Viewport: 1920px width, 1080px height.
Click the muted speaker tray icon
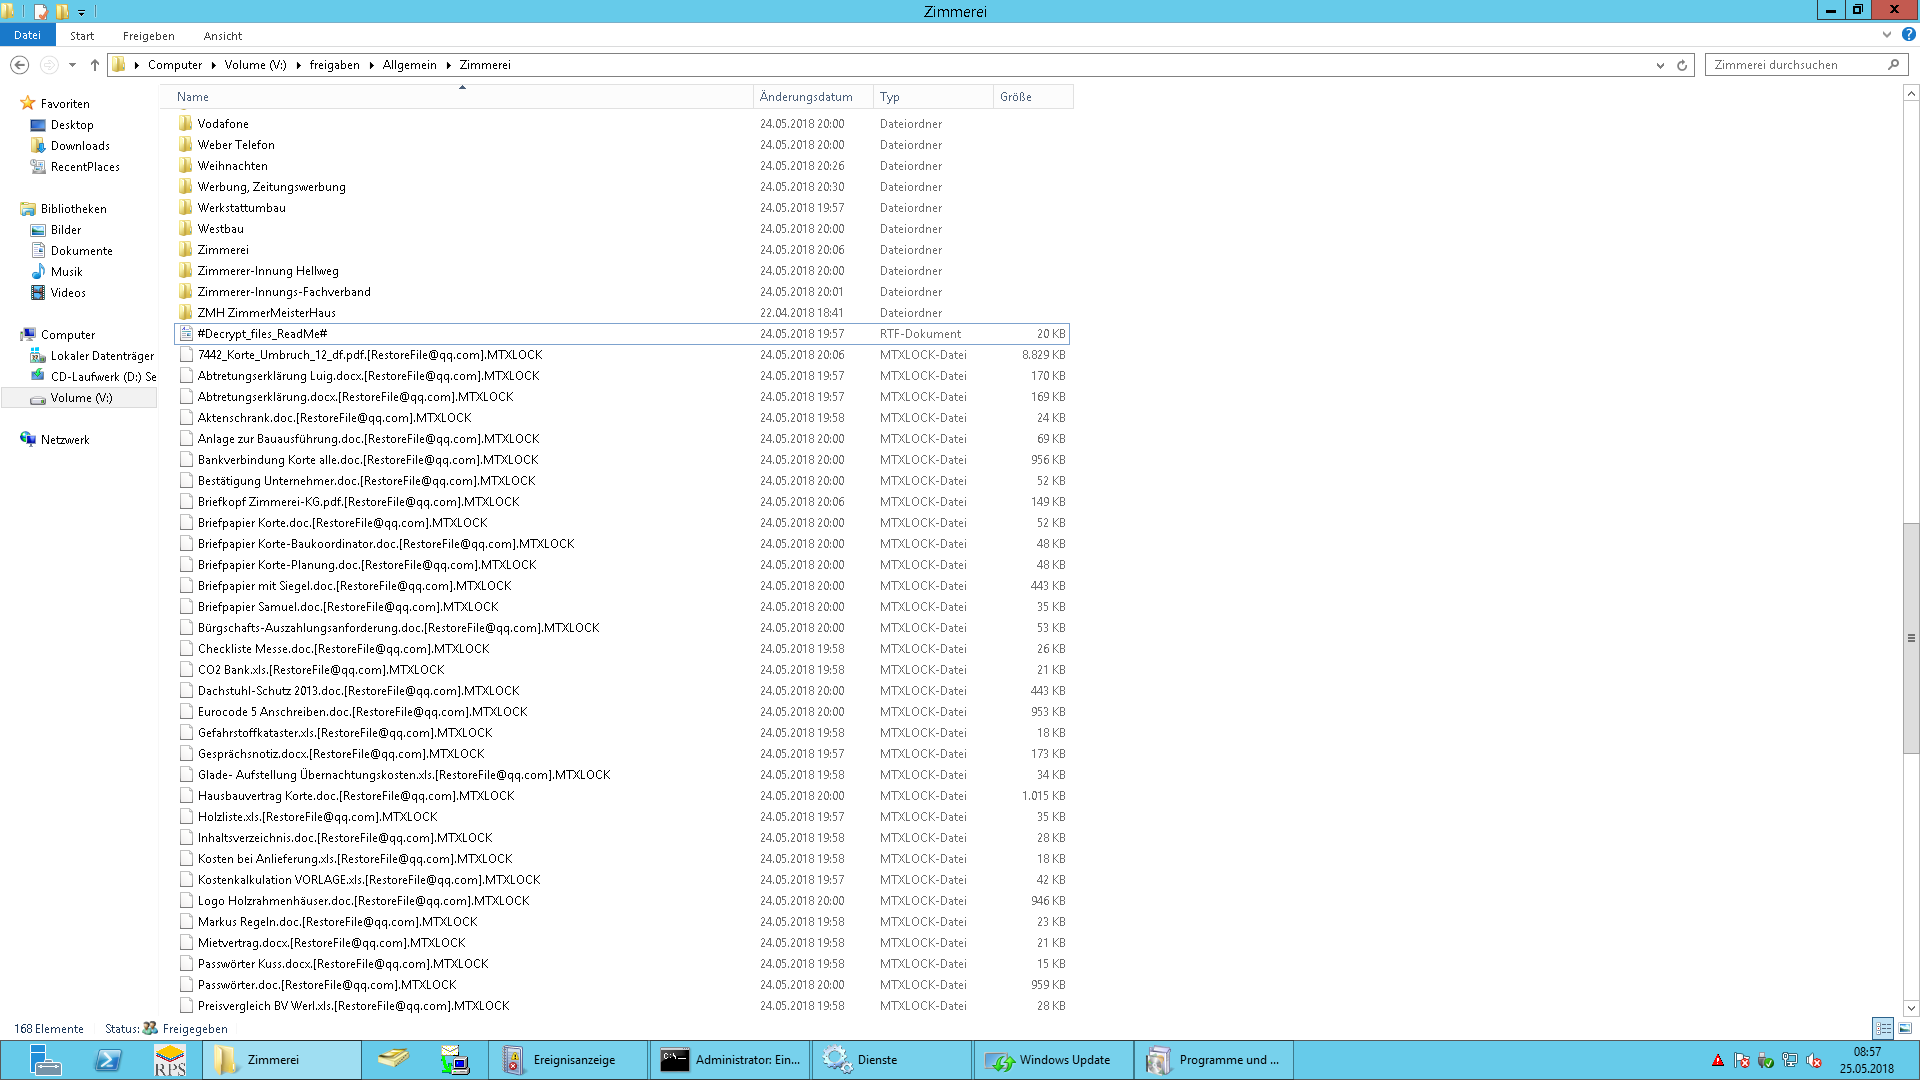[1814, 1061]
